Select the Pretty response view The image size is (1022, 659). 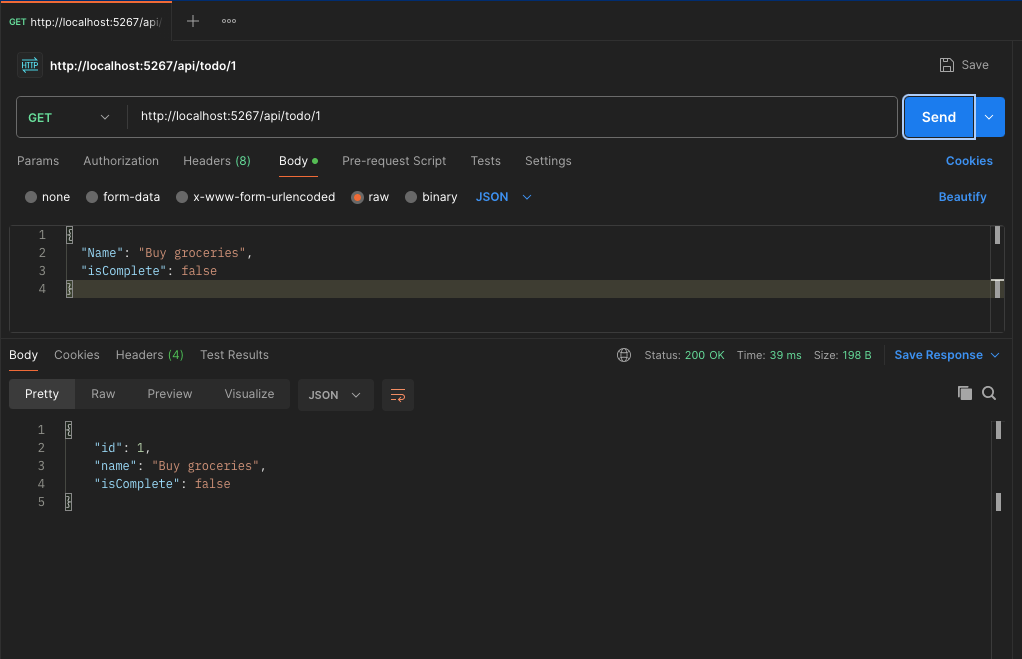(42, 394)
